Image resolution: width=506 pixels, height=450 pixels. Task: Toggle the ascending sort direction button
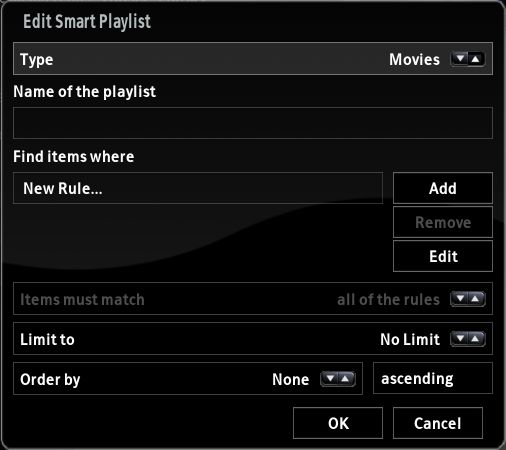433,378
